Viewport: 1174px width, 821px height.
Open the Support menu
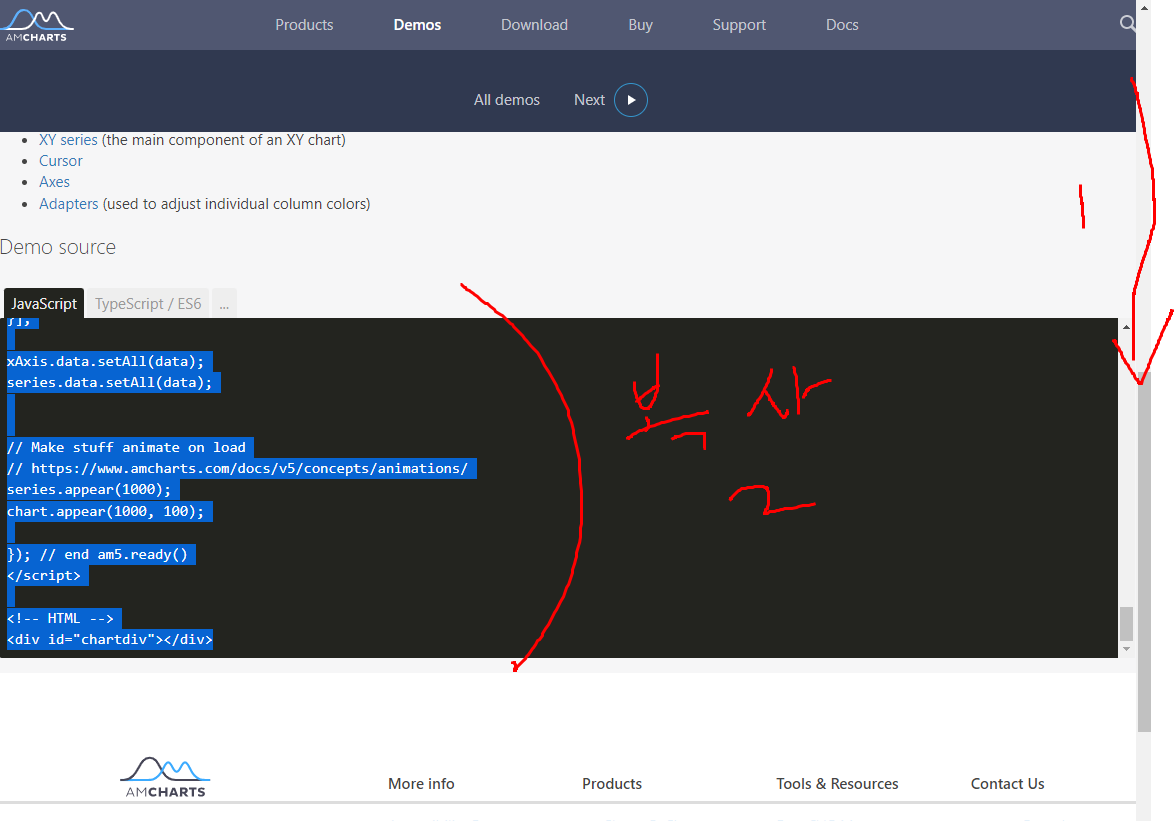tap(739, 25)
